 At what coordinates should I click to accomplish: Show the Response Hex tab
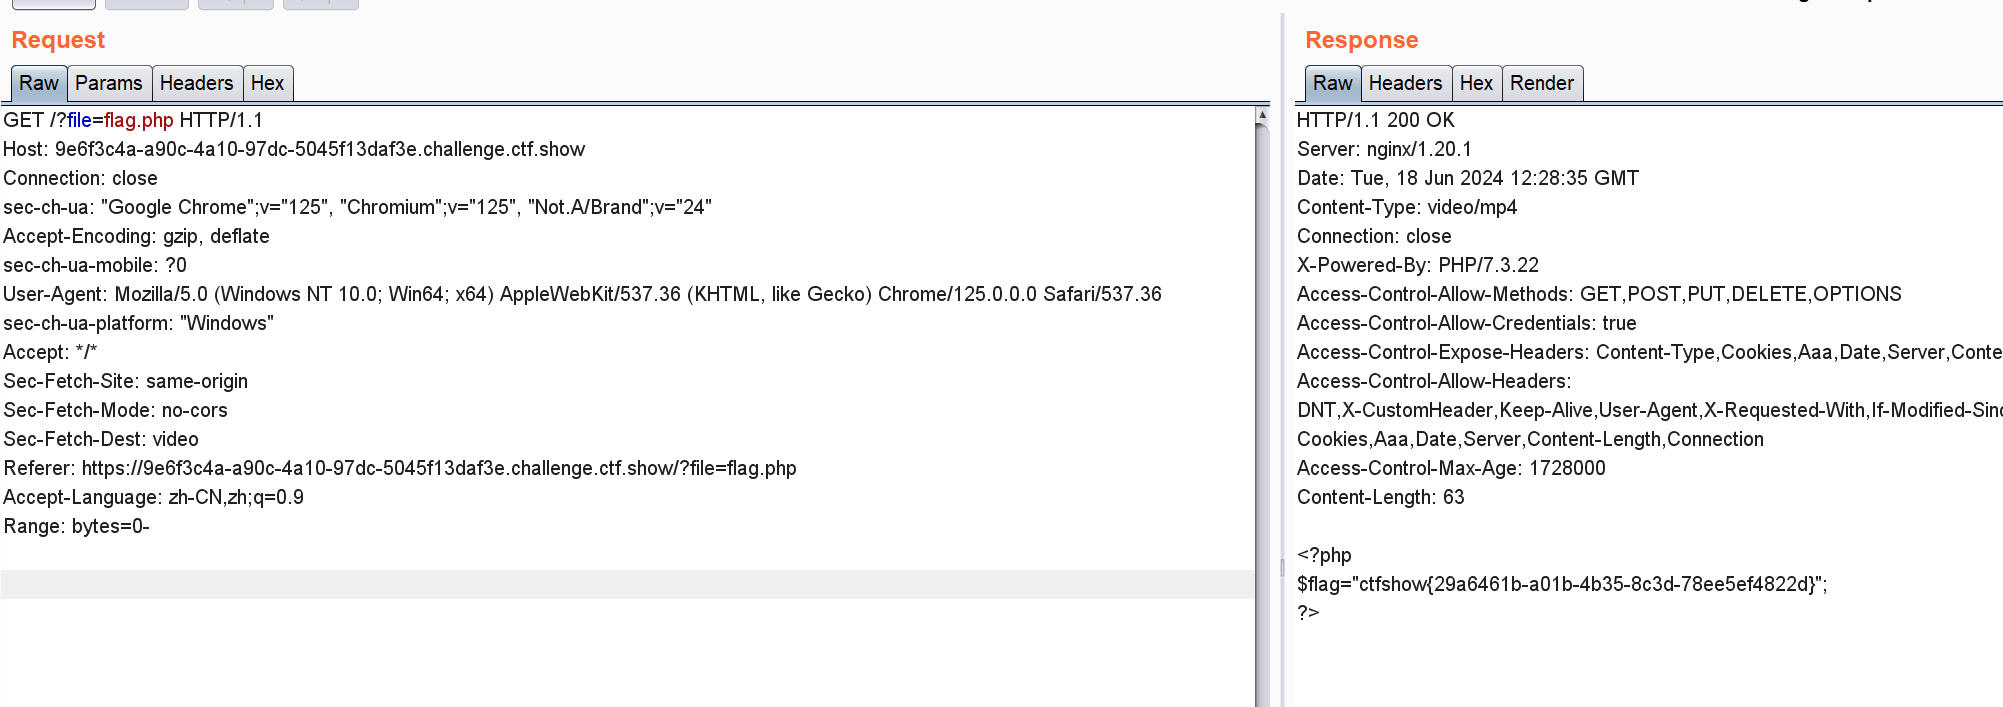(x=1476, y=83)
